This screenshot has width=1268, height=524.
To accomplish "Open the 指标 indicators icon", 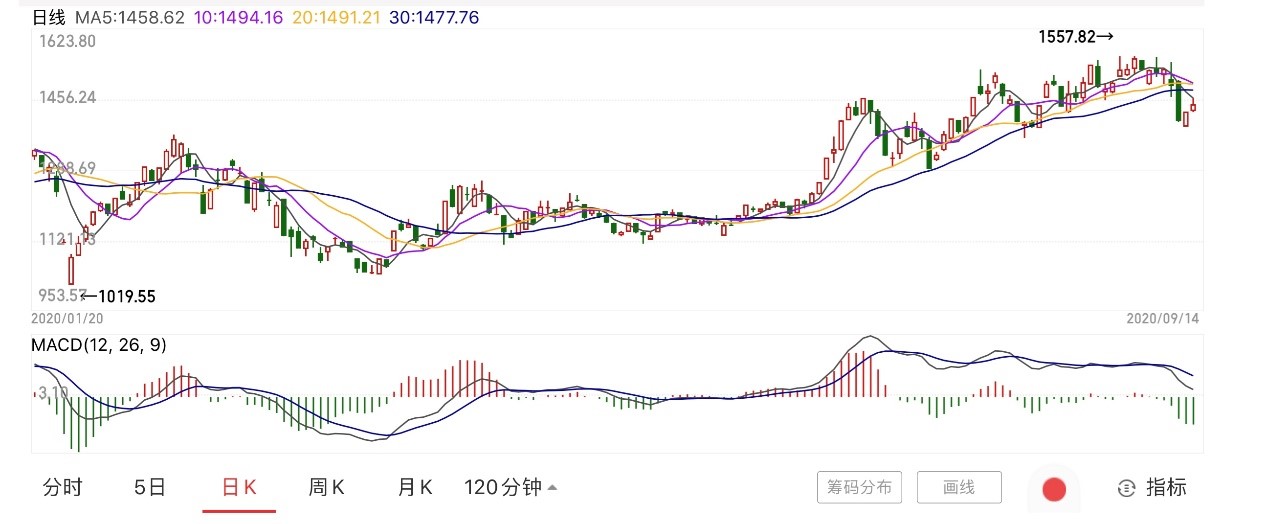I will (1127, 488).
